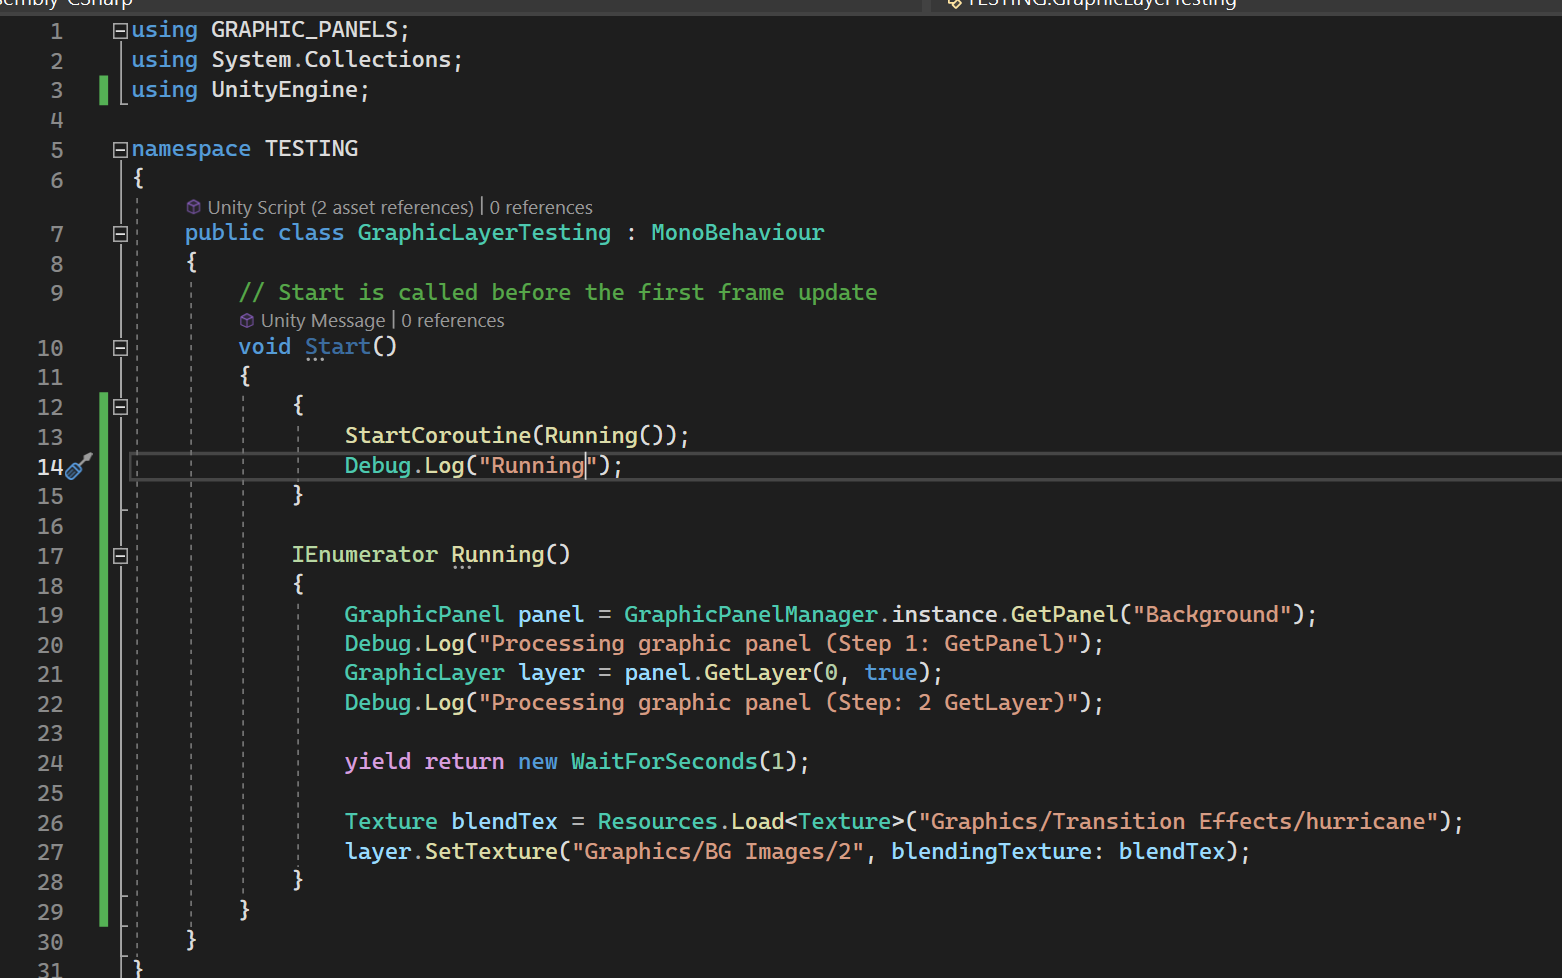Open the TESTING.GraphicLayerTesting type dropdown
The width and height of the screenshot is (1562, 978).
pos(1100,4)
